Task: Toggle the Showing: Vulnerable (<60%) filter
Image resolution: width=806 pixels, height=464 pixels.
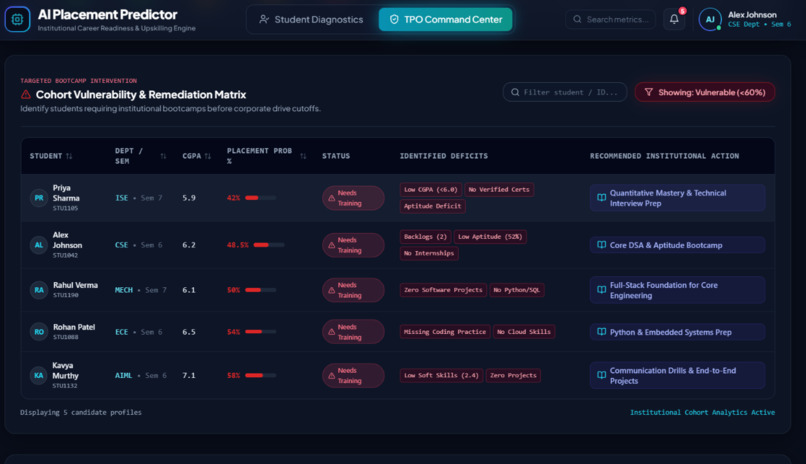Action: [x=705, y=92]
